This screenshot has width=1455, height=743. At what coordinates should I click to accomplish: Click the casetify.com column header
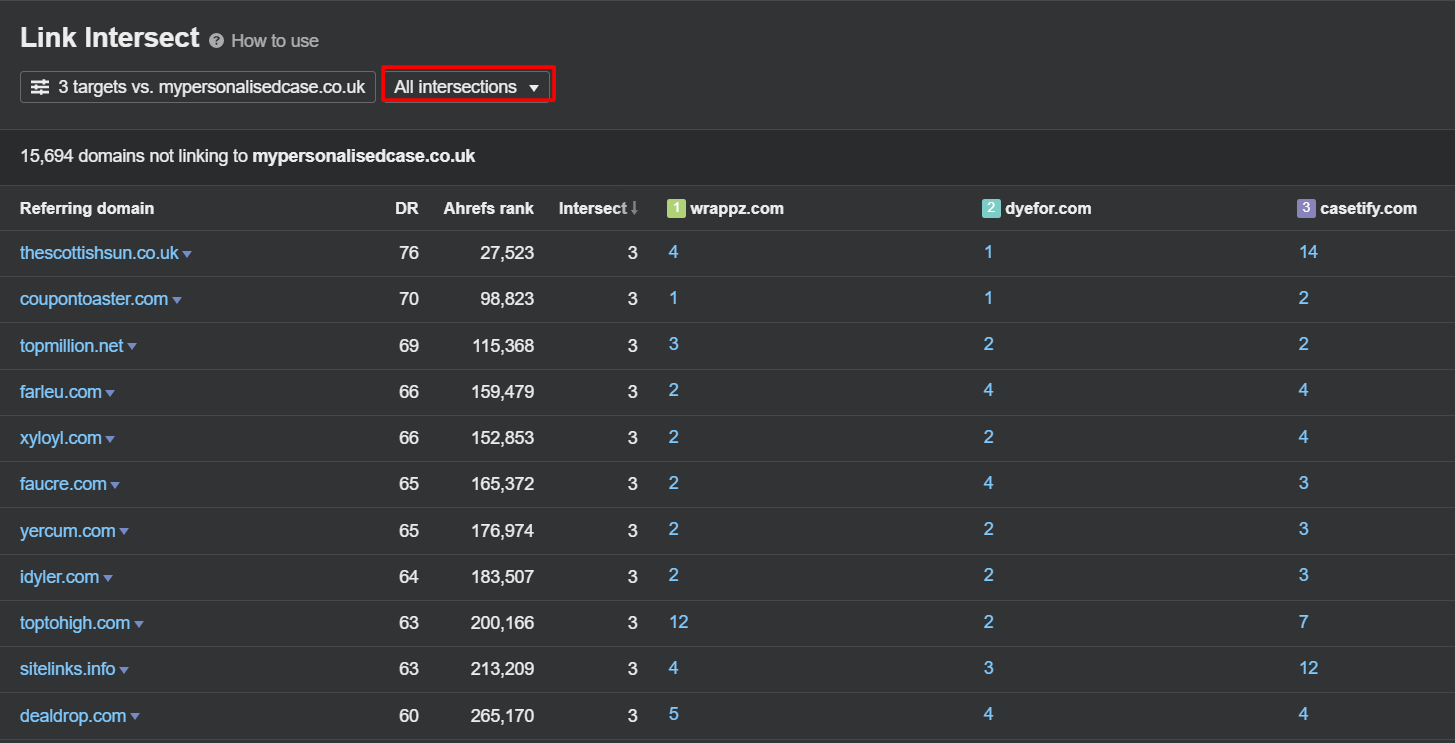pos(1368,208)
